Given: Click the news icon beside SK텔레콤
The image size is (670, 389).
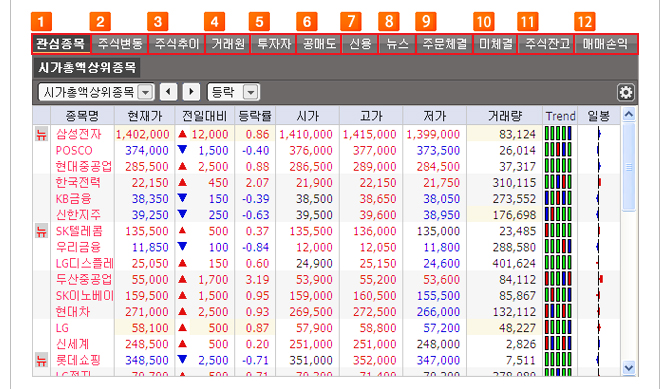Looking at the screenshot, I should coord(41,231).
